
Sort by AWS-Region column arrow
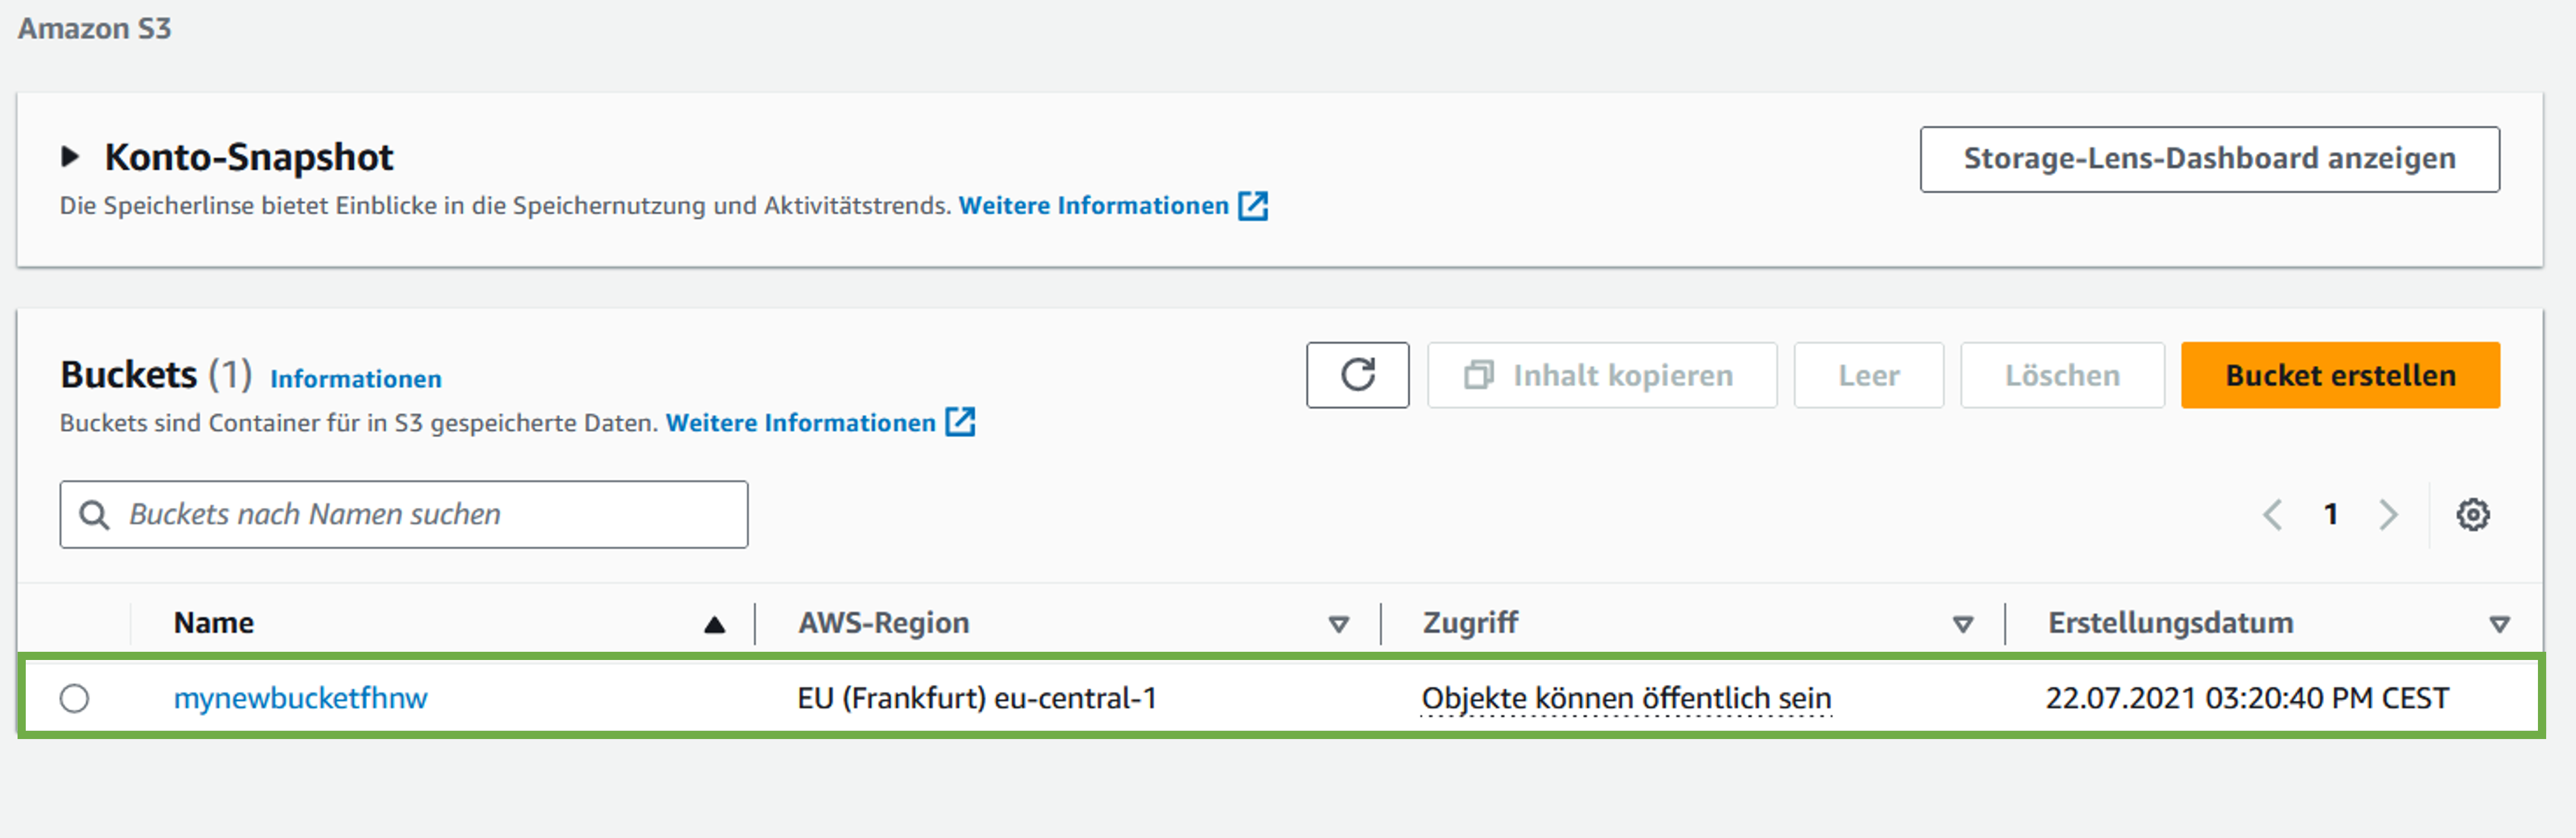coord(1338,624)
